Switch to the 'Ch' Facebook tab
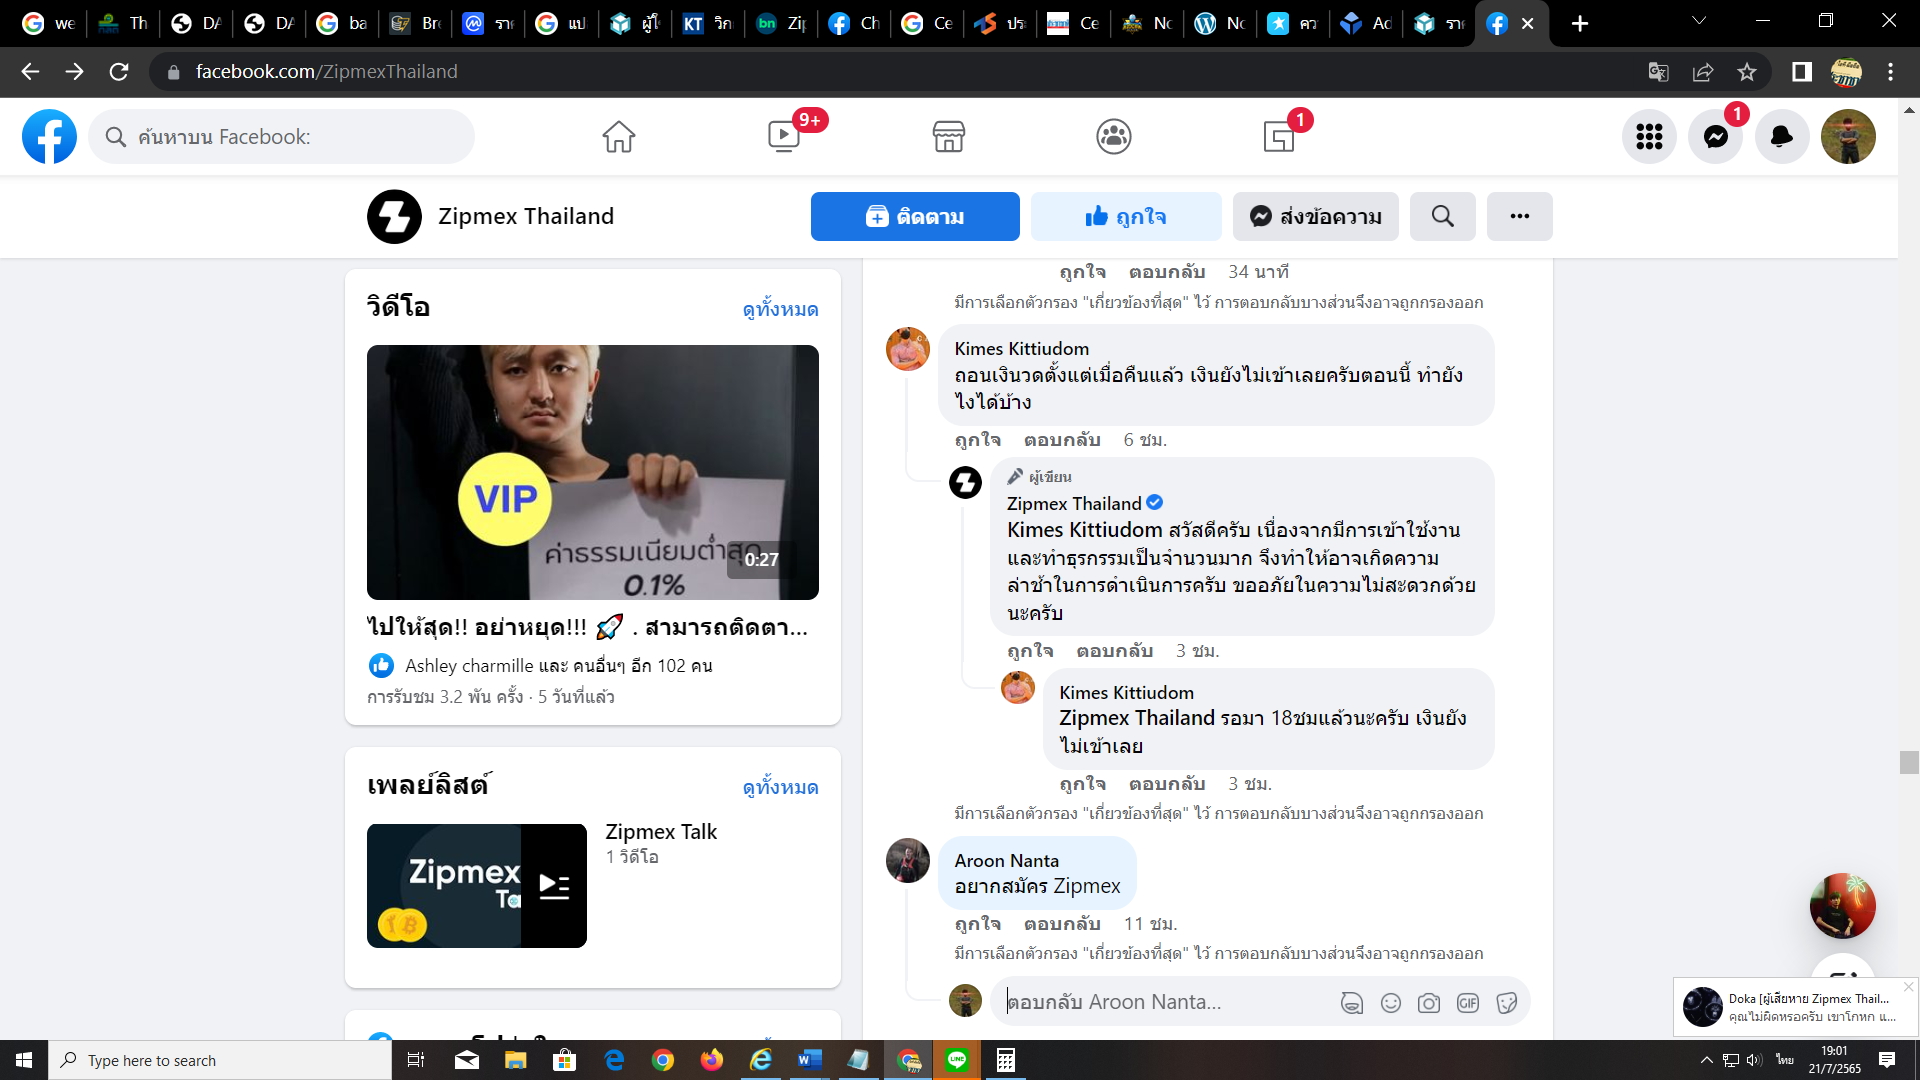 (854, 23)
